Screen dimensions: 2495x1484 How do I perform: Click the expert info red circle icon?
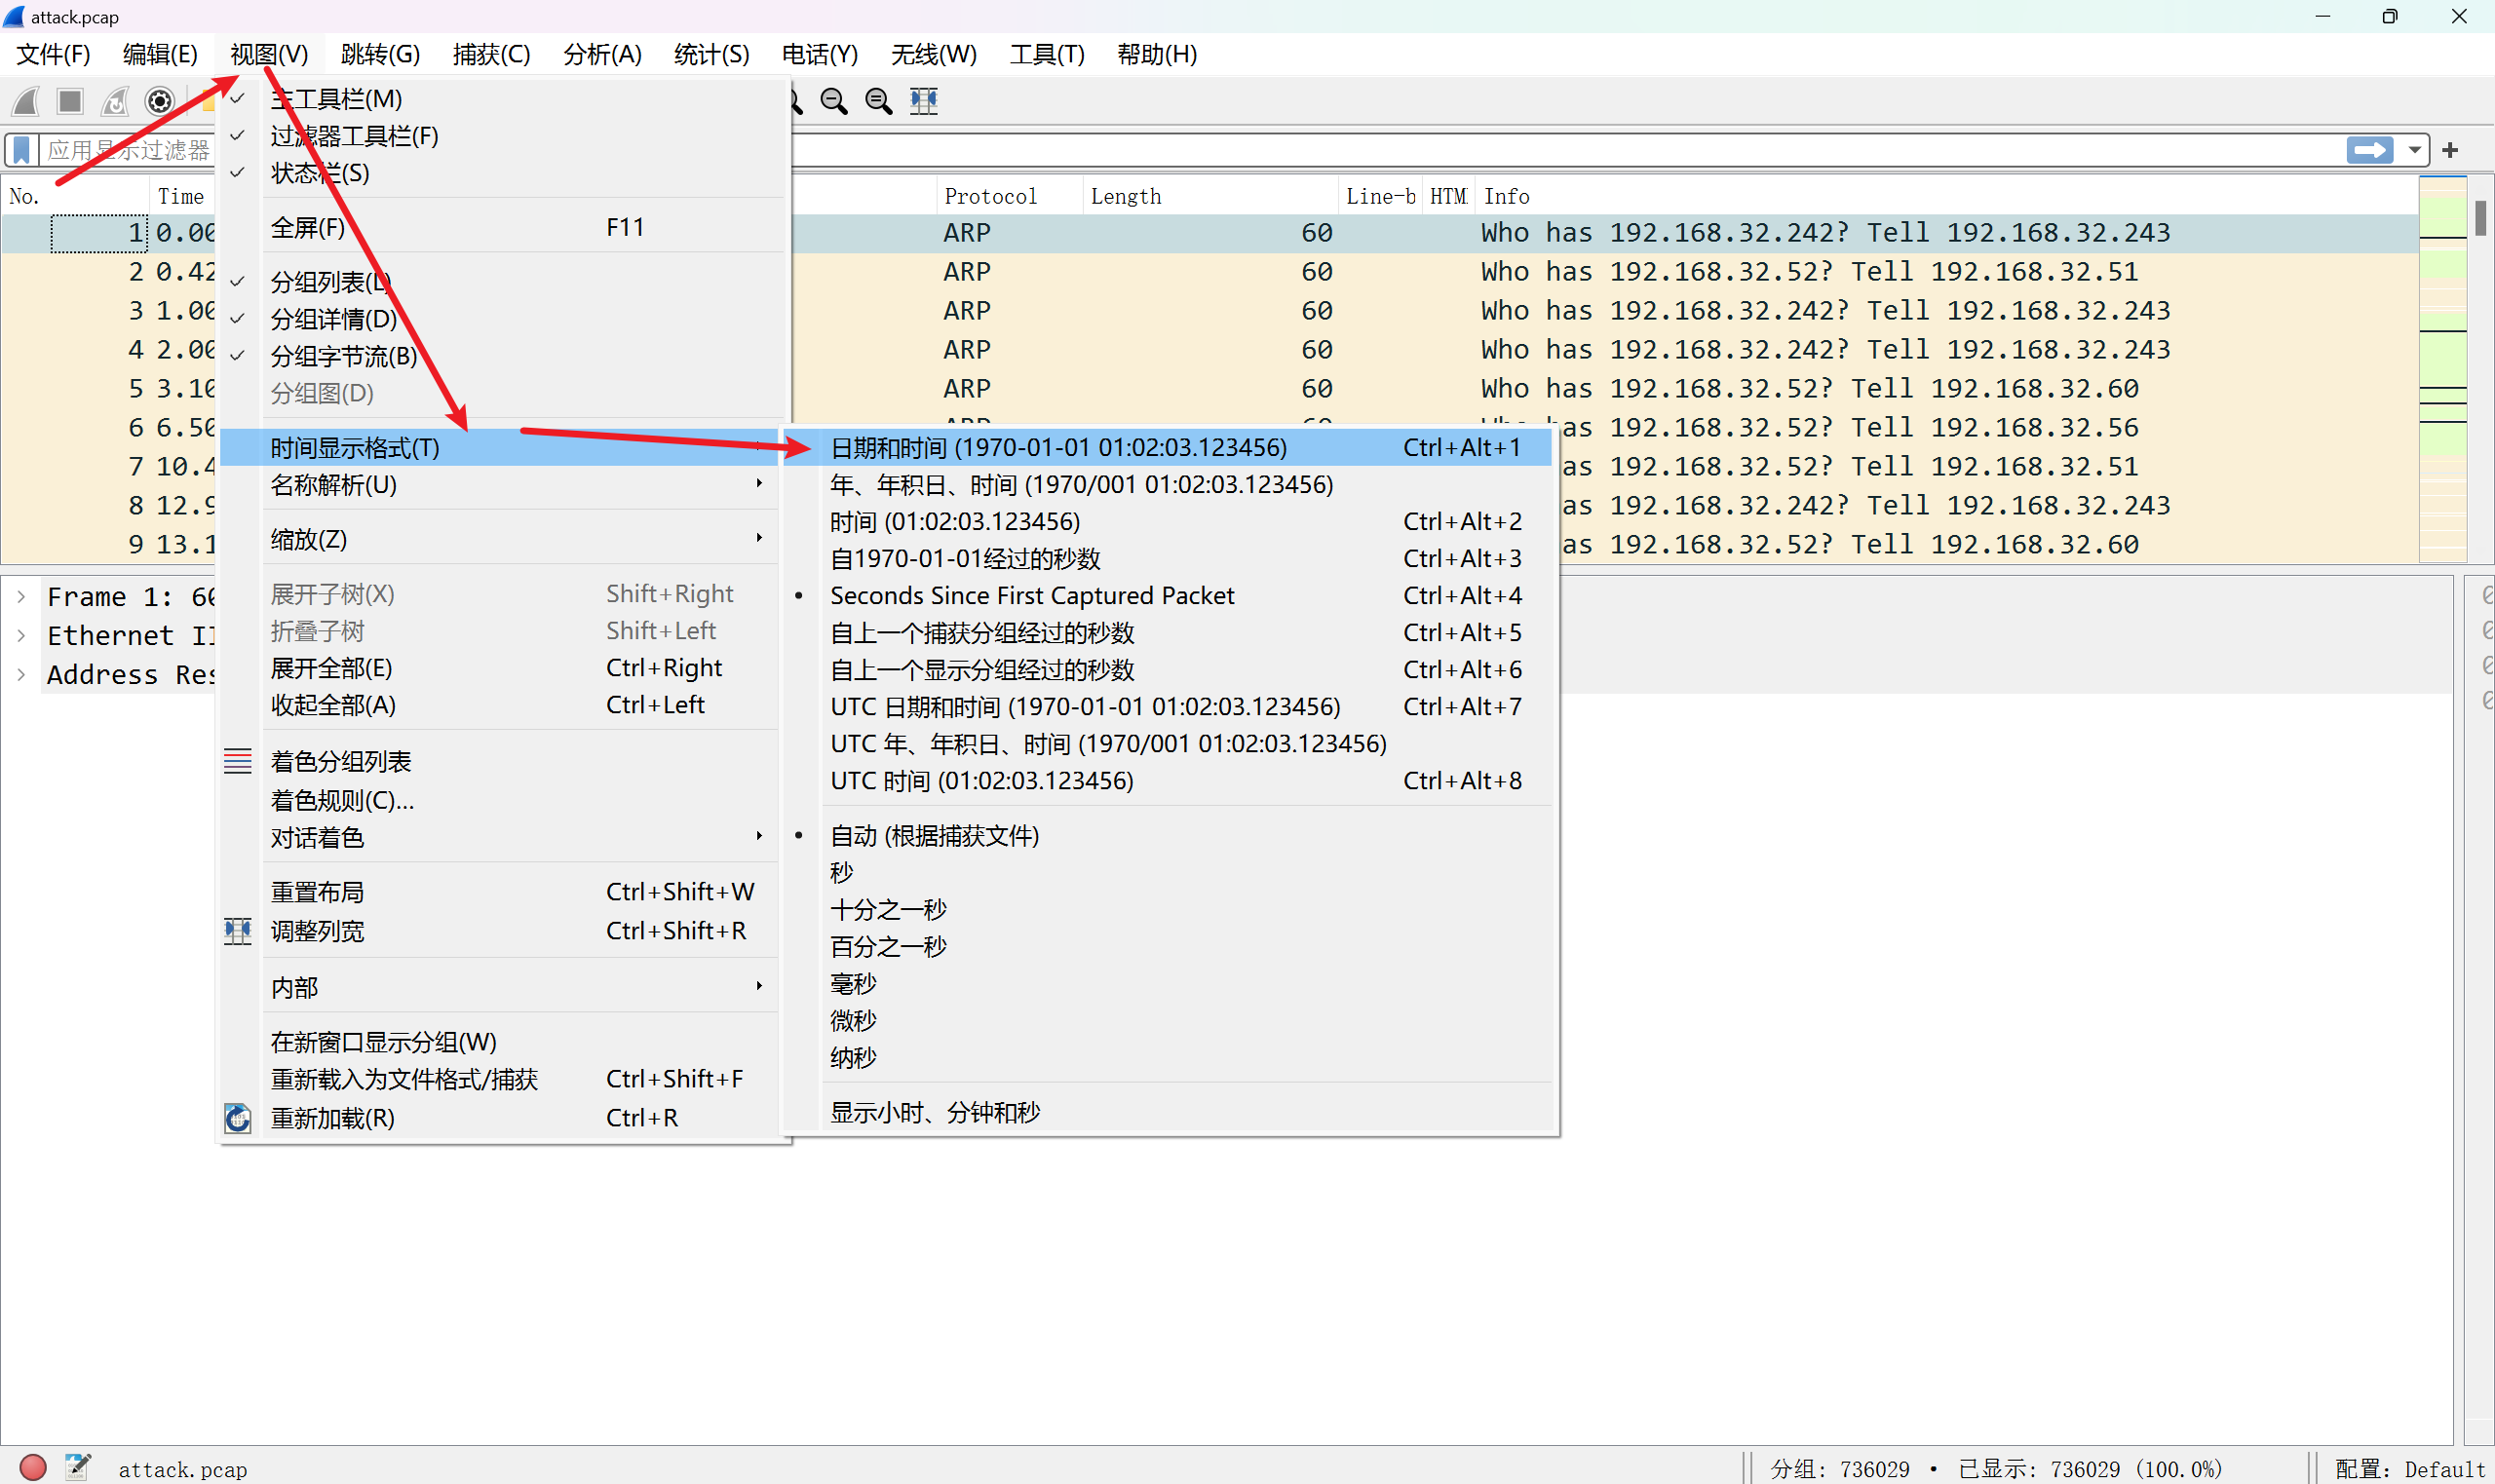coord(33,1467)
